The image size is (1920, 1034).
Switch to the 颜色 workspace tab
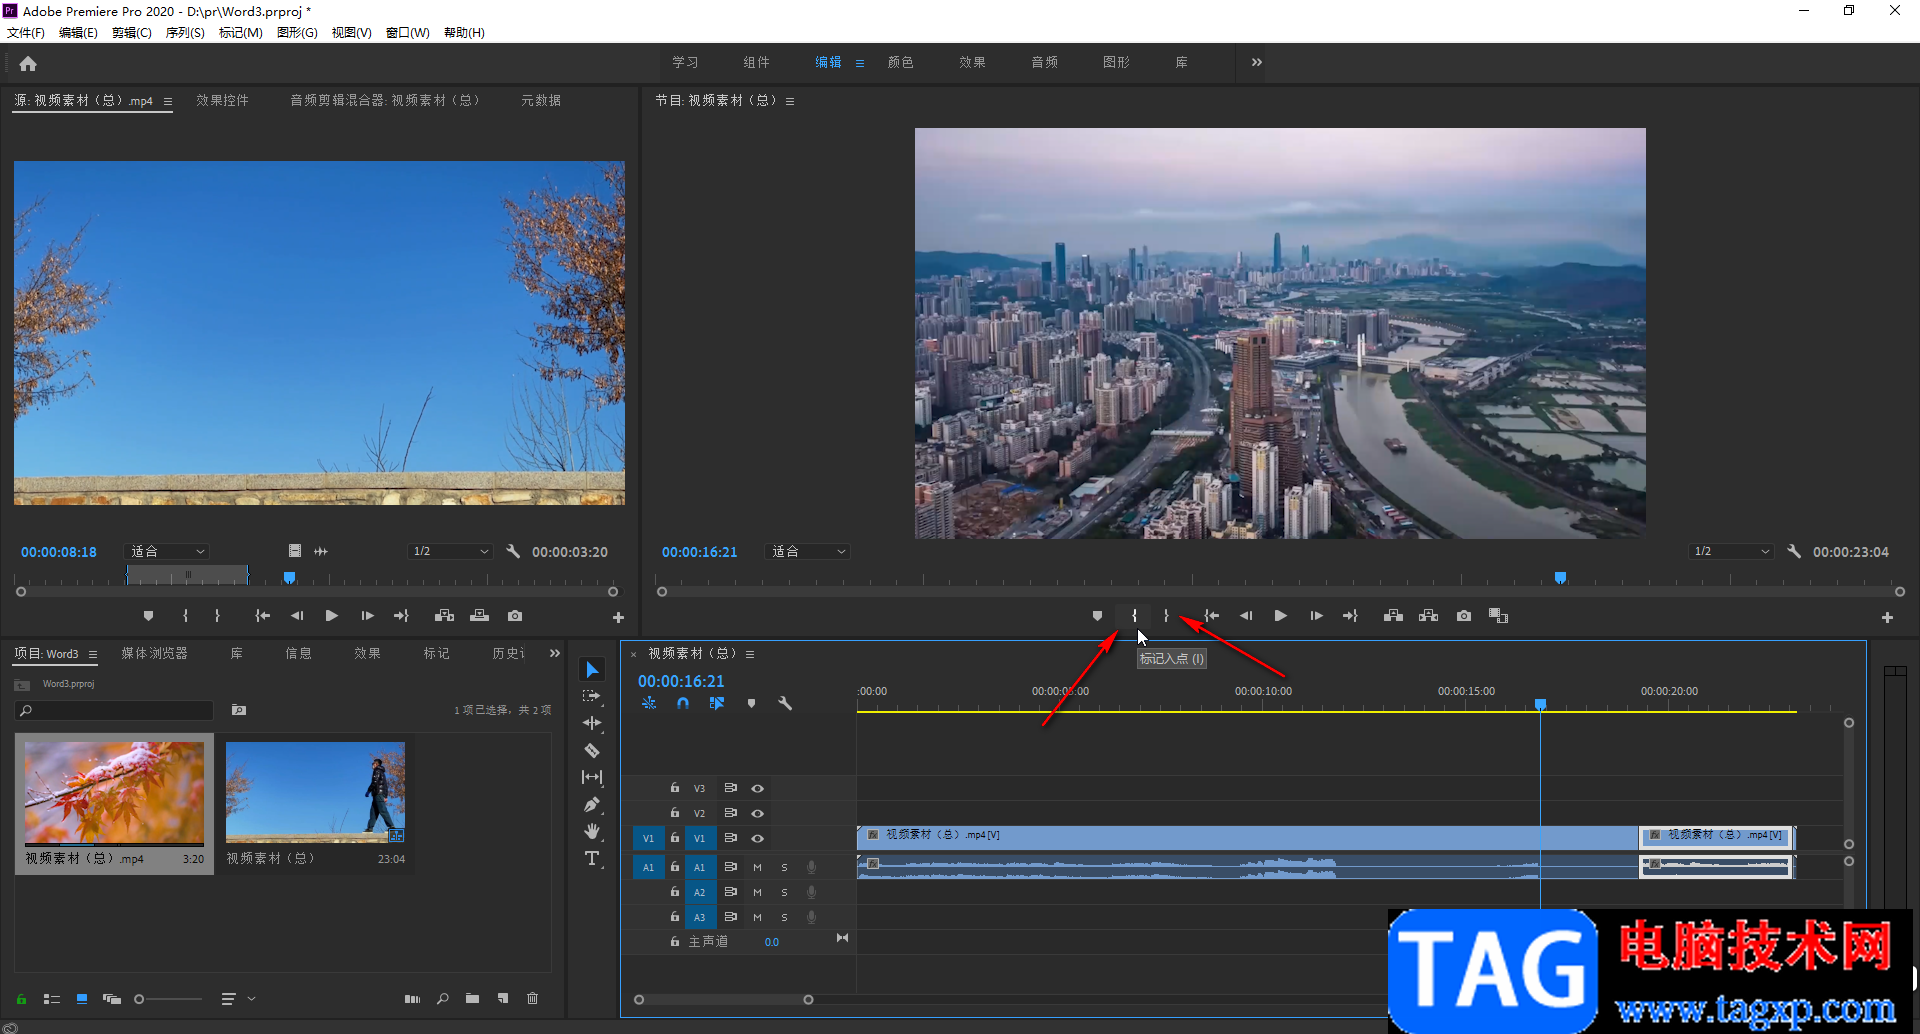900,62
